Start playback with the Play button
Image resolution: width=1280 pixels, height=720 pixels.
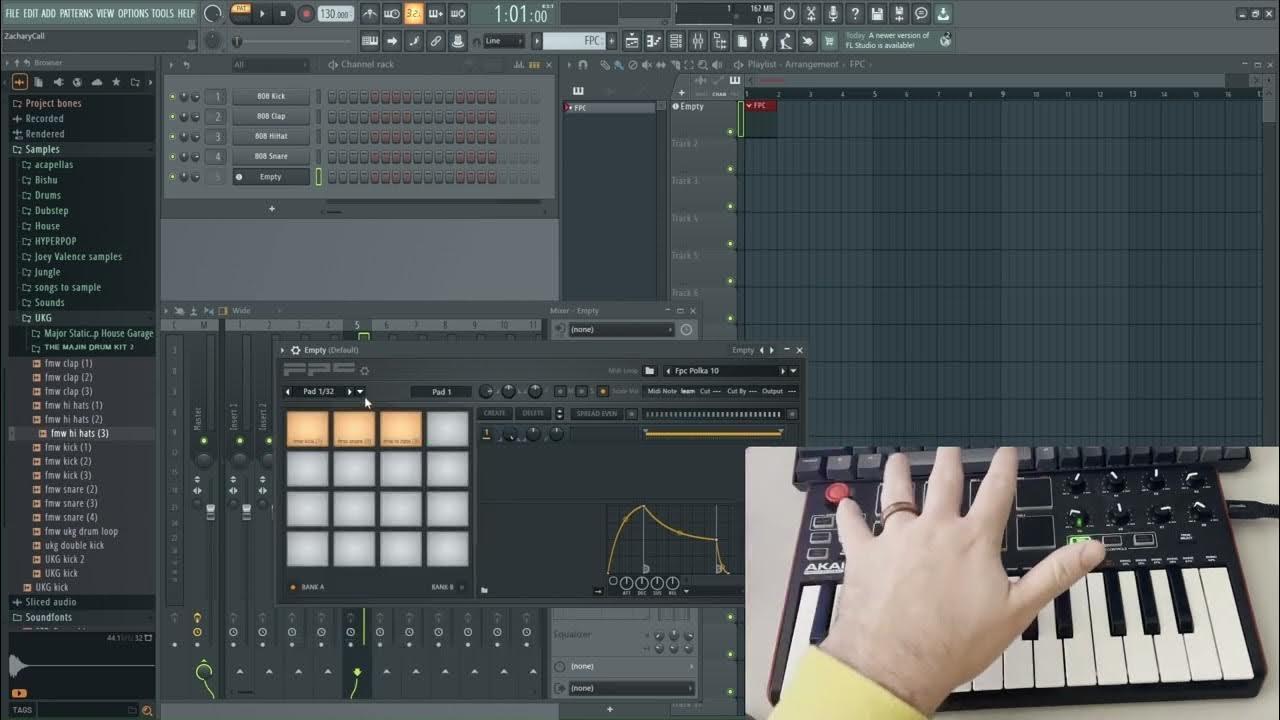(x=263, y=14)
